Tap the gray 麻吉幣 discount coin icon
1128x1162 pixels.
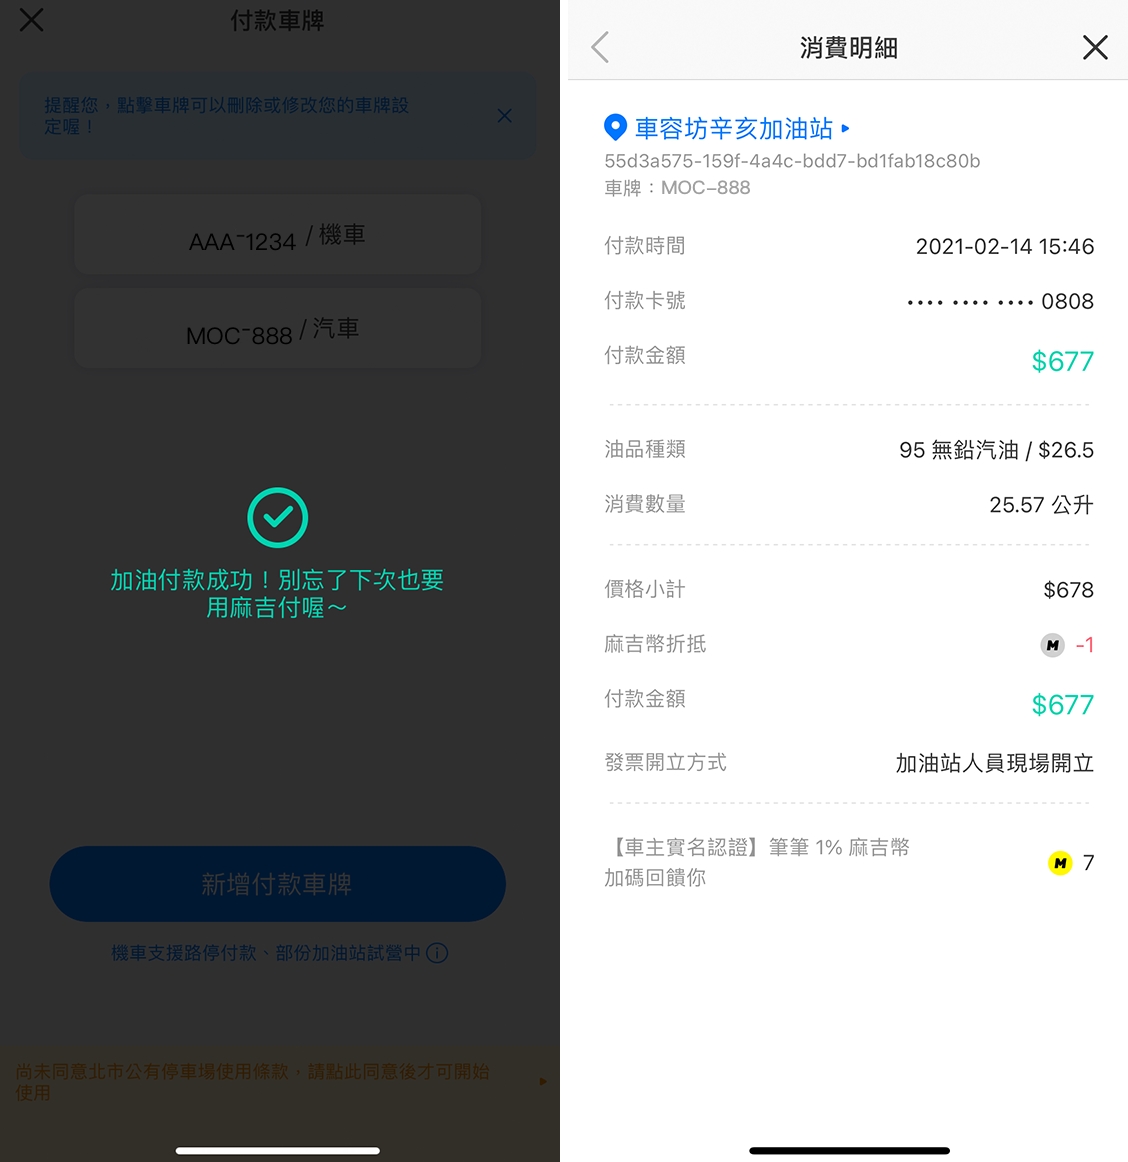1052,645
